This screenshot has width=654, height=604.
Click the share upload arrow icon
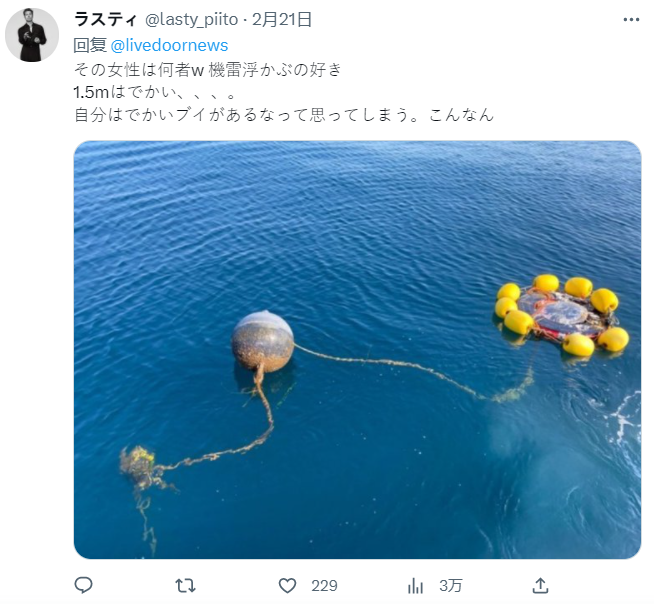click(540, 585)
